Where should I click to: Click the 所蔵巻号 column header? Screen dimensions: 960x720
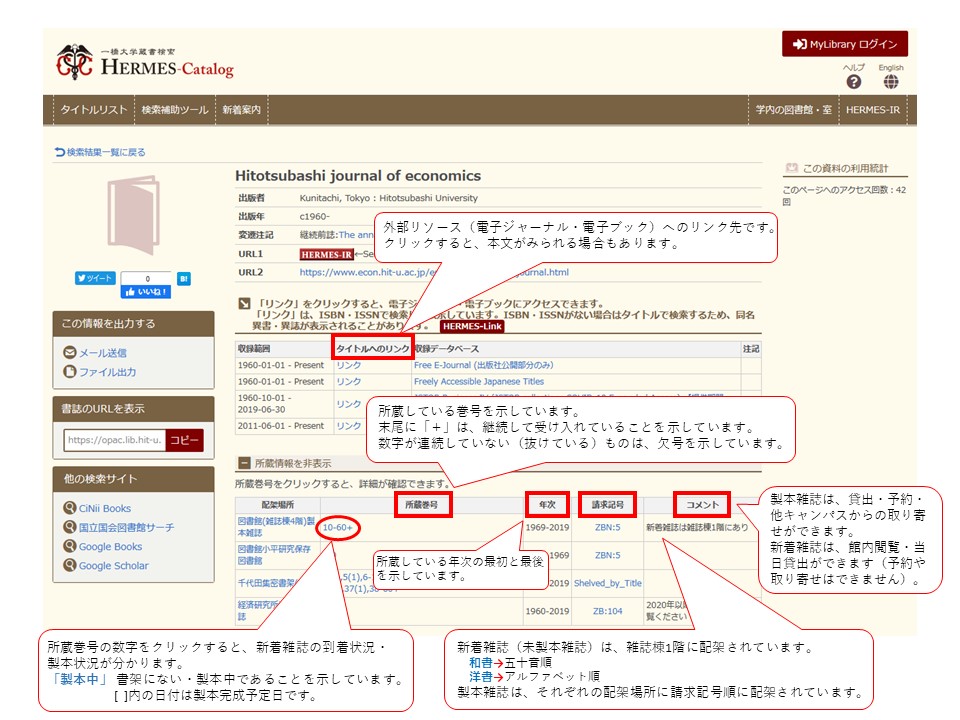click(422, 504)
